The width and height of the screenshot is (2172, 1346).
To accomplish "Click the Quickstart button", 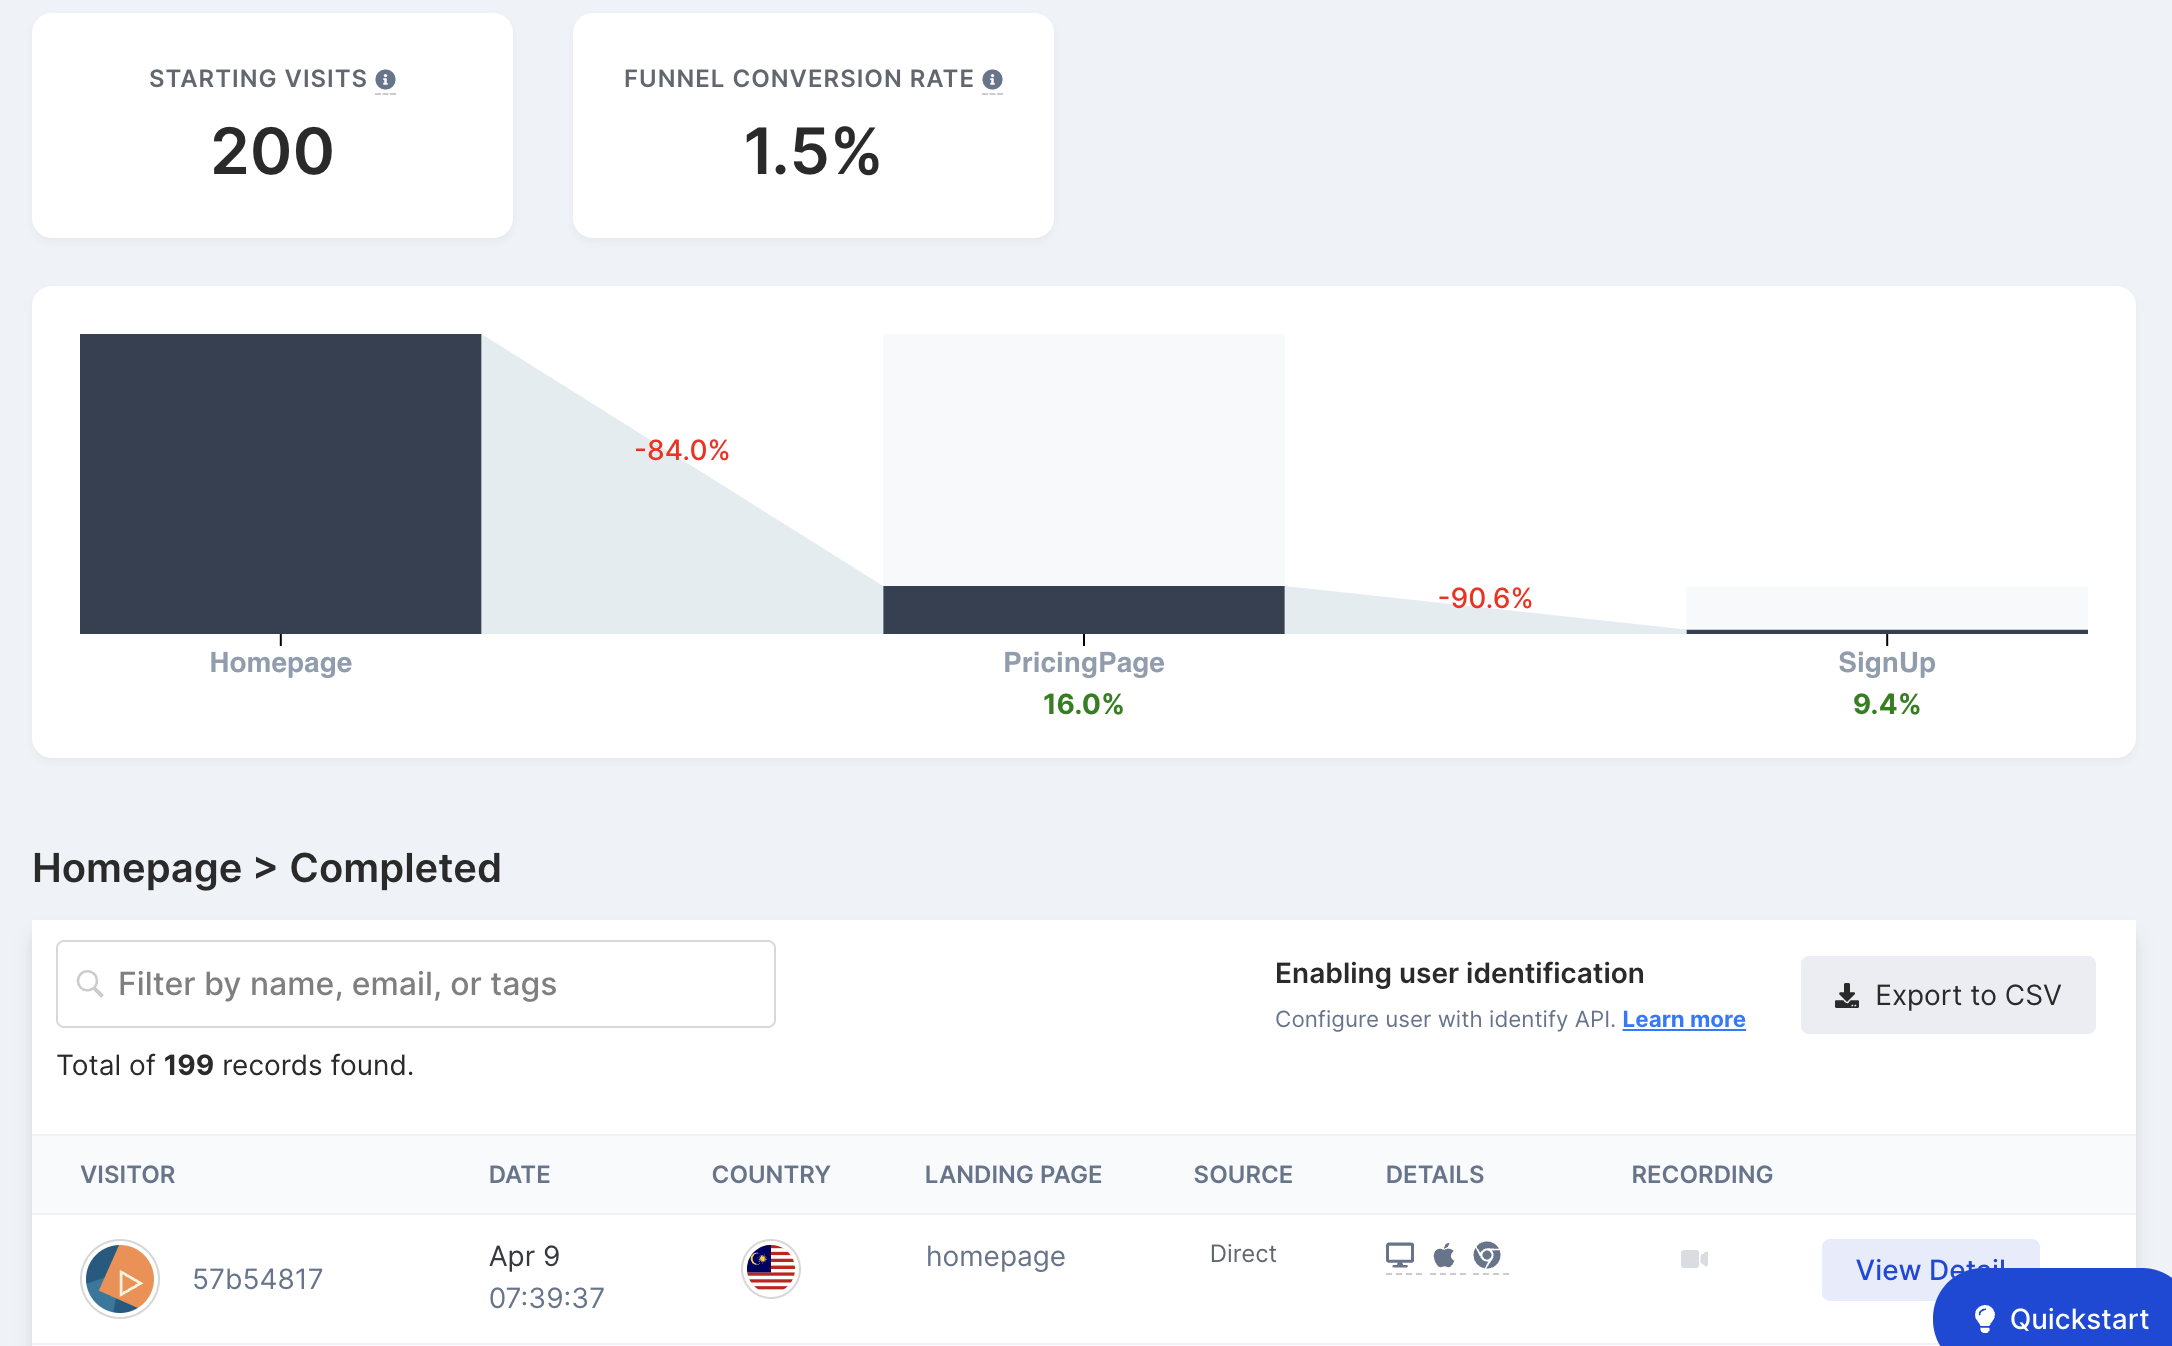I will click(2060, 1318).
